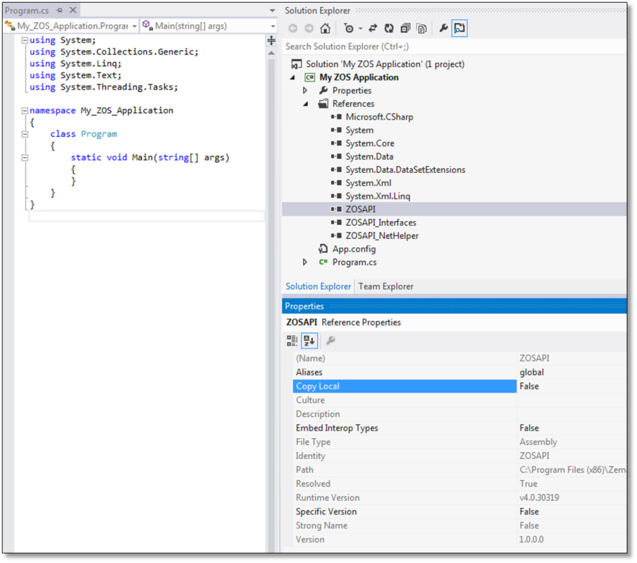Open the document list dropdown arrow
637x563 pixels.
(x=273, y=11)
